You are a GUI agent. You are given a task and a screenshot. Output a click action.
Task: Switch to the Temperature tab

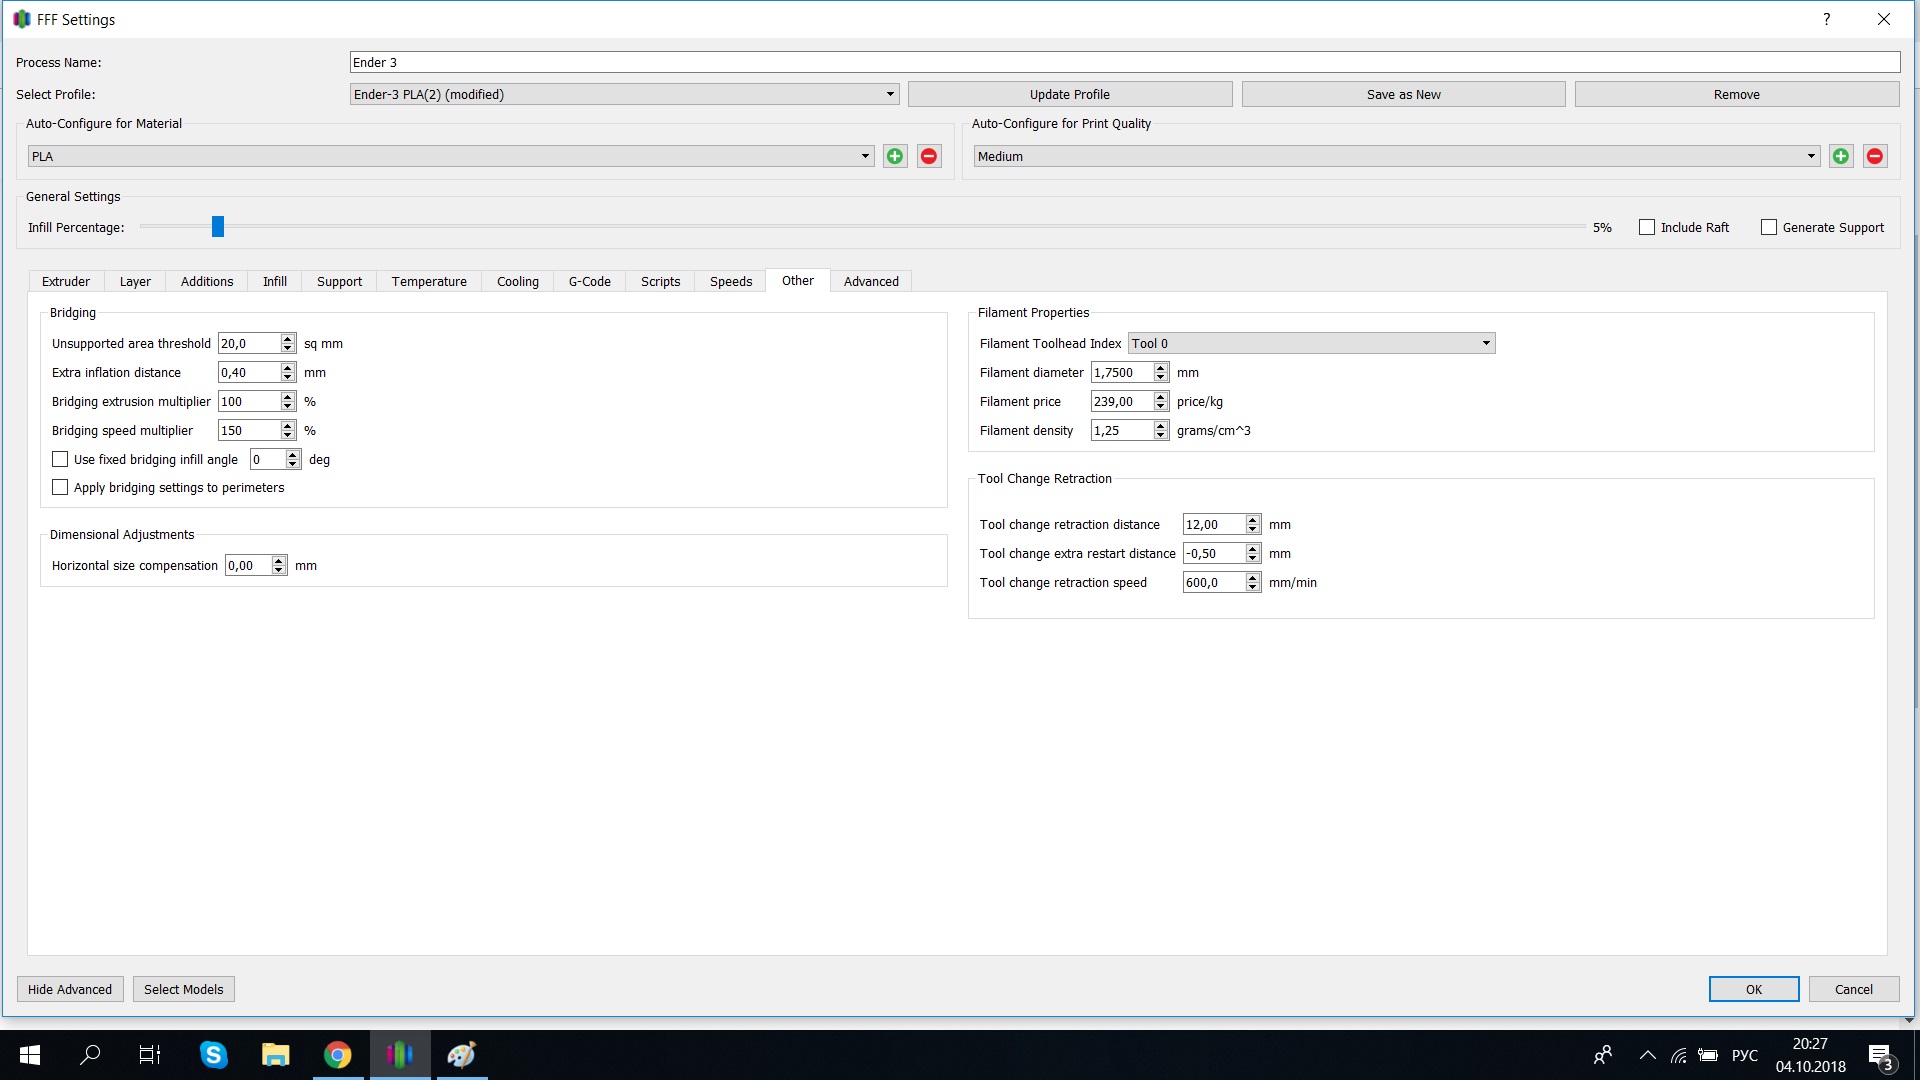(x=429, y=281)
